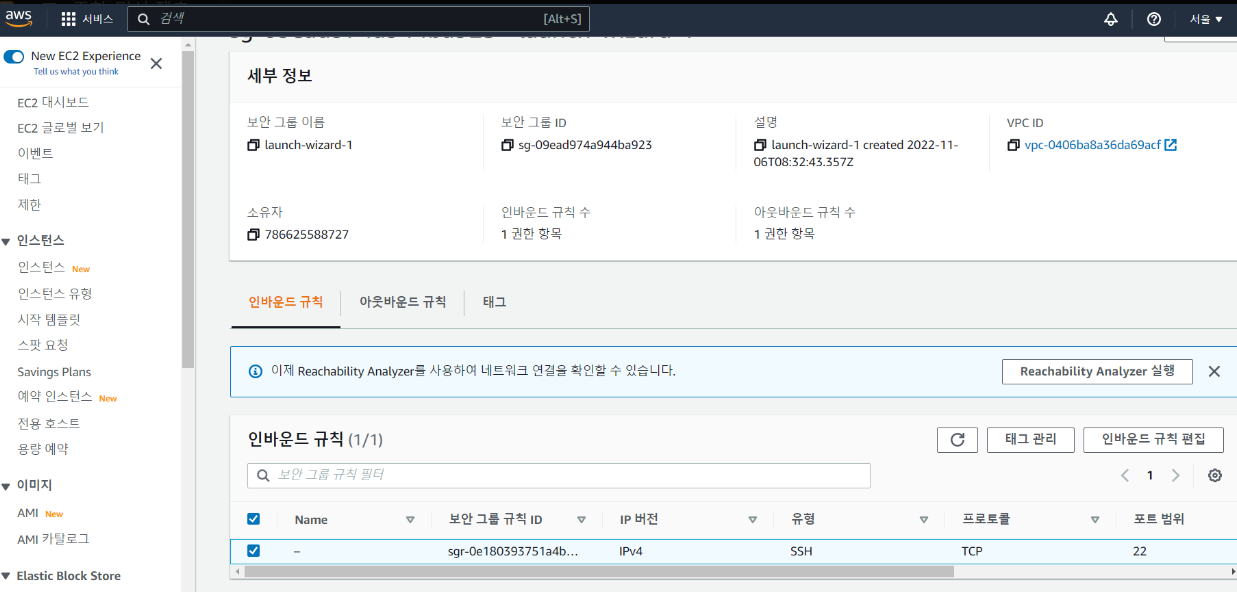Open the 서울 region dropdown
Viewport: 1237px width, 592px height.
1206,19
